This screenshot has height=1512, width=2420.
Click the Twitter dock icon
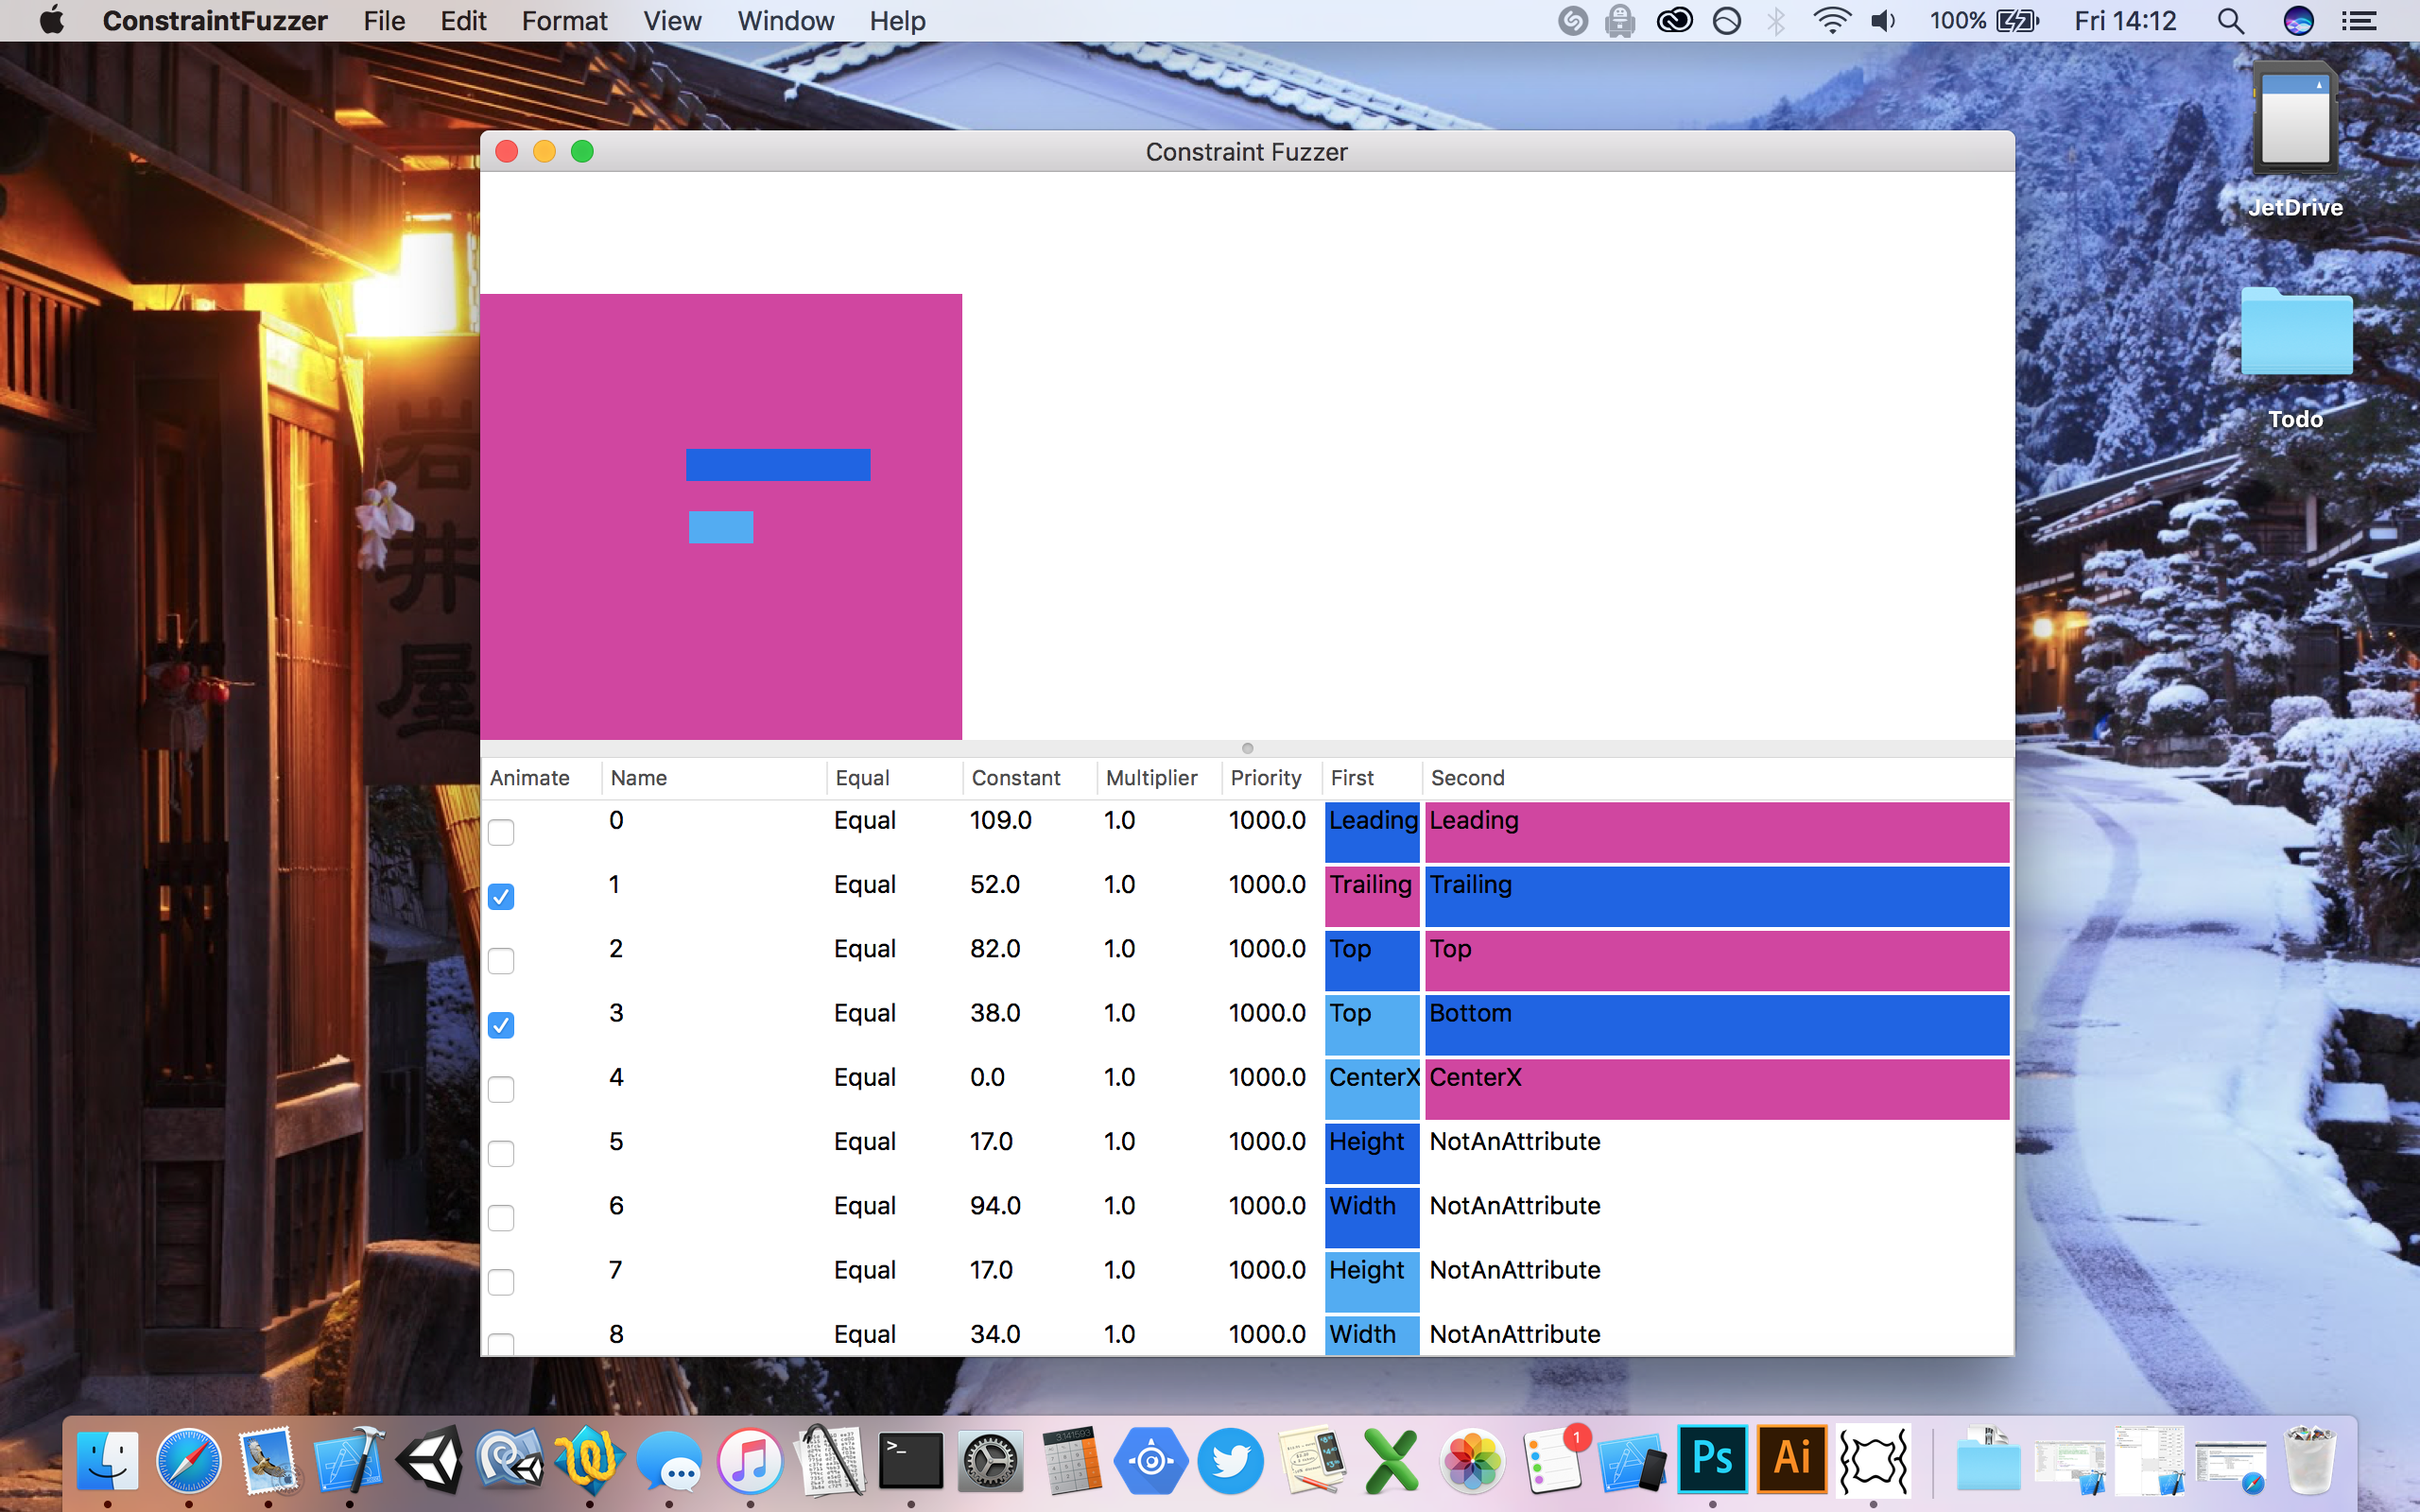coord(1231,1461)
